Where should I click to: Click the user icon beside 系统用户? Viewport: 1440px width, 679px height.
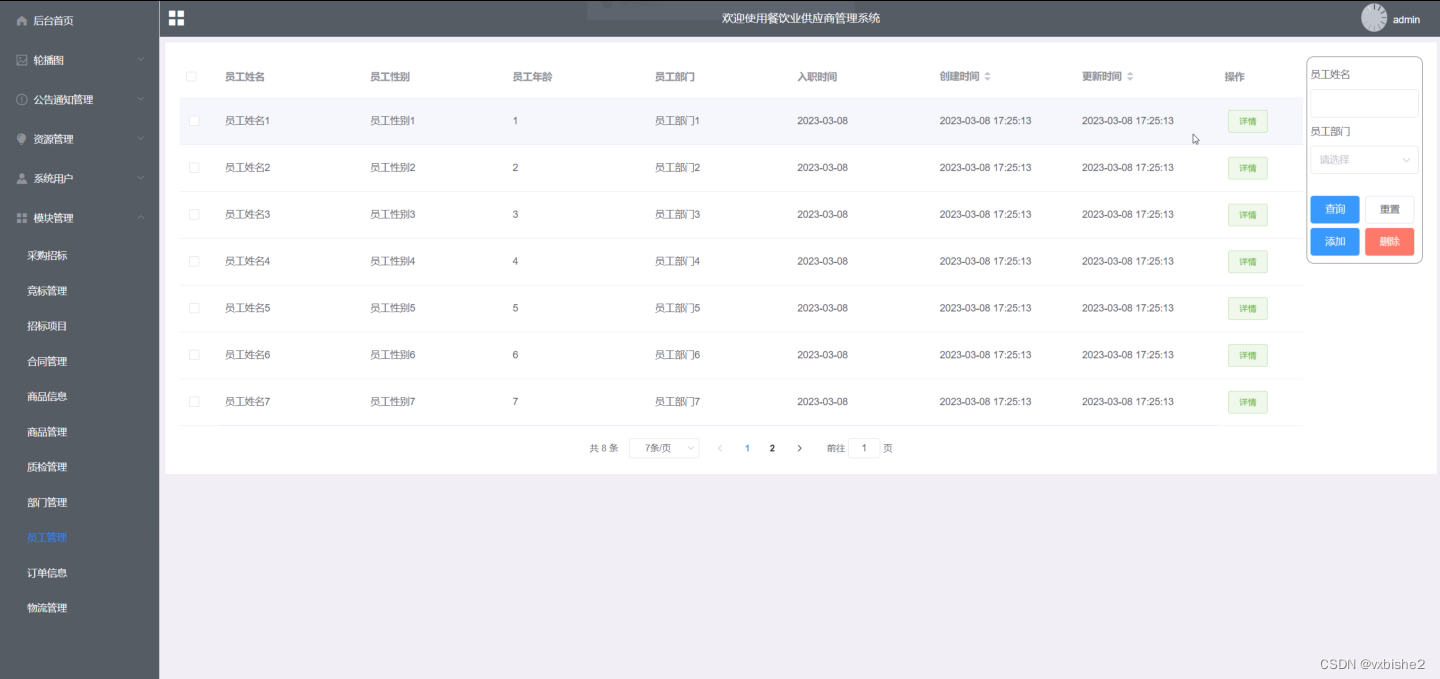click(x=22, y=179)
